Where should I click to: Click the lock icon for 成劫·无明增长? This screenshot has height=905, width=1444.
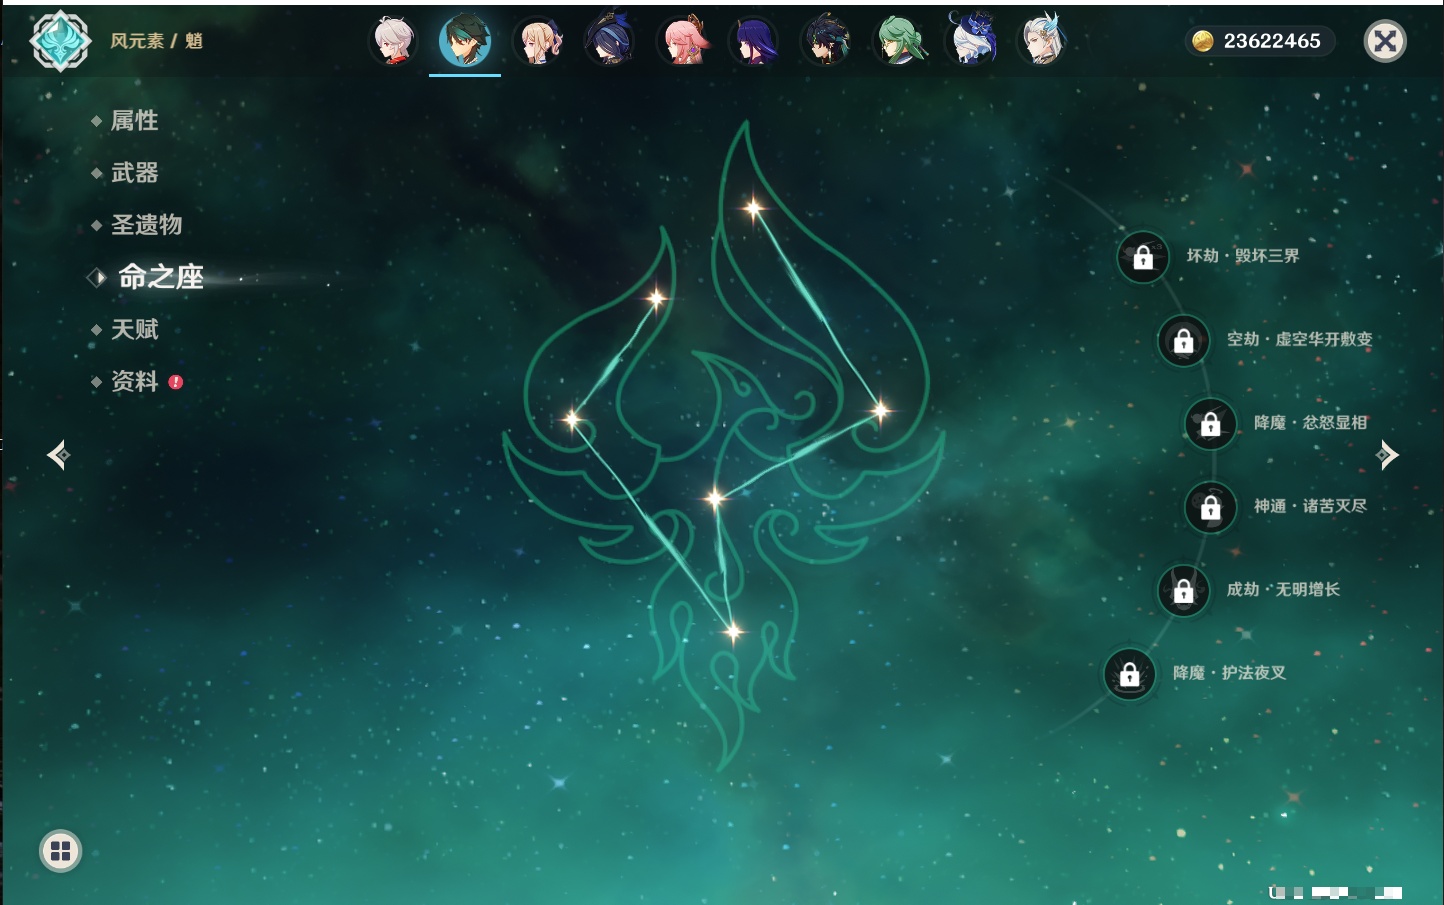(x=1184, y=590)
